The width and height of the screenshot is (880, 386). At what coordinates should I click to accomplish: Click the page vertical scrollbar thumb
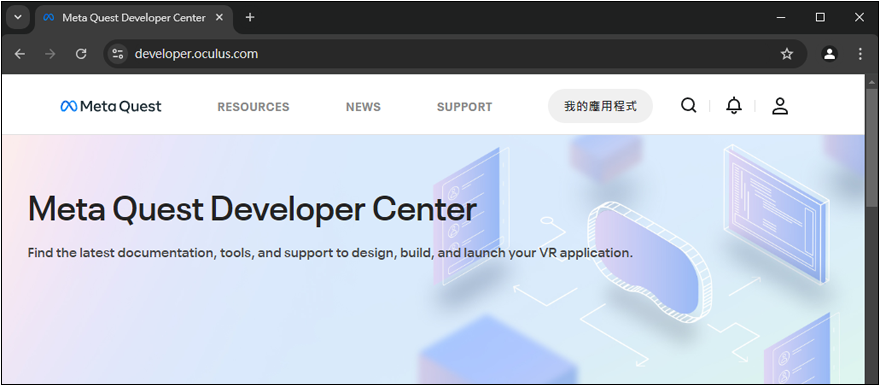tap(872, 147)
